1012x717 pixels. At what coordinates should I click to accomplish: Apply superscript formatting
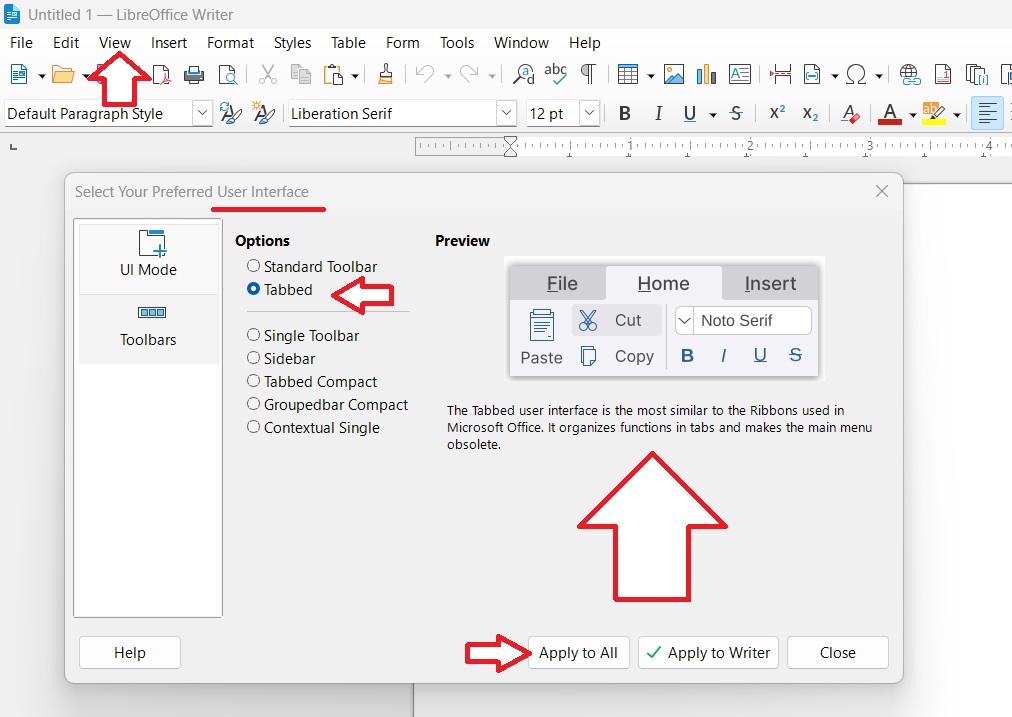click(x=777, y=112)
